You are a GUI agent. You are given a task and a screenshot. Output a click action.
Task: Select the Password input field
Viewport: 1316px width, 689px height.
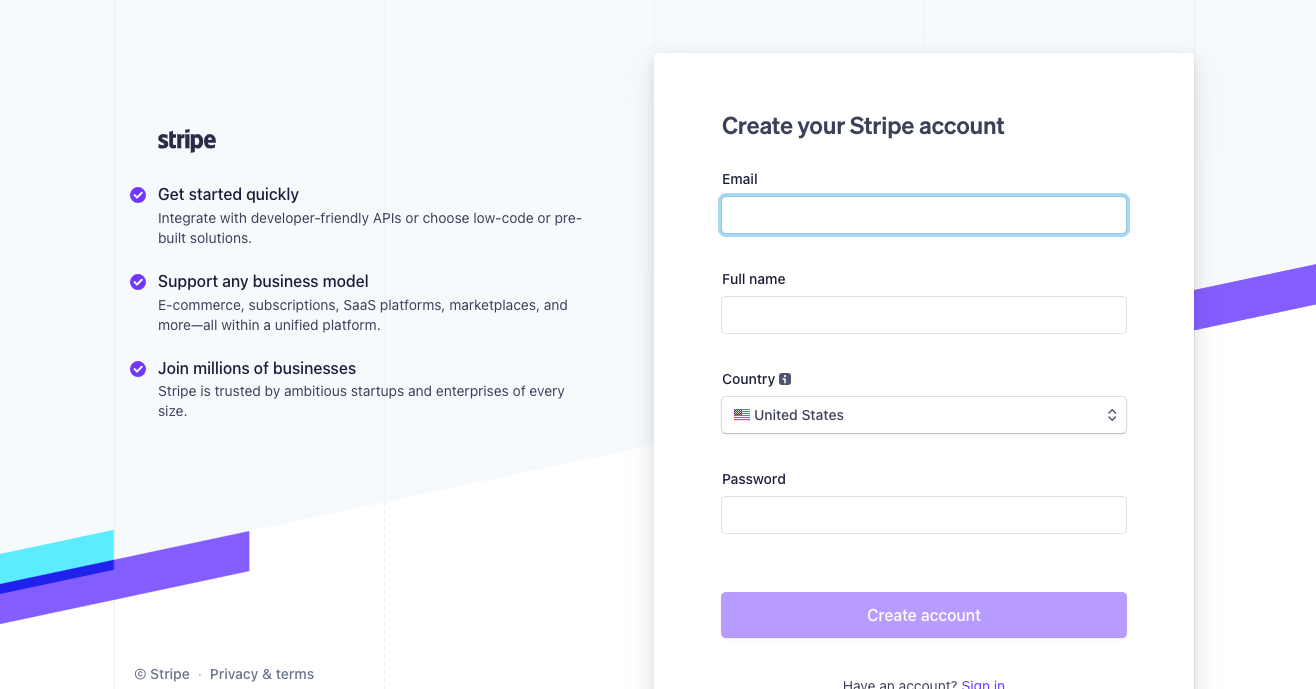point(923,515)
